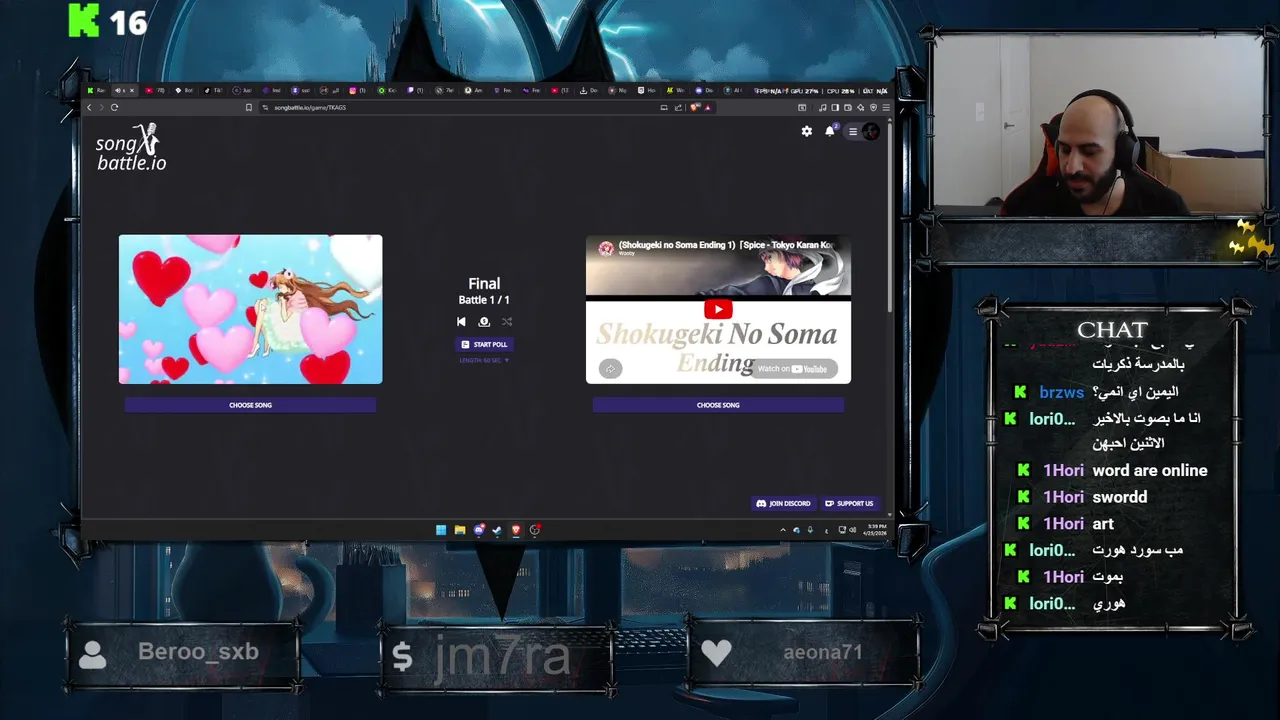
Task: Click the page vertical scrollbar
Action: pyautogui.click(x=888, y=220)
